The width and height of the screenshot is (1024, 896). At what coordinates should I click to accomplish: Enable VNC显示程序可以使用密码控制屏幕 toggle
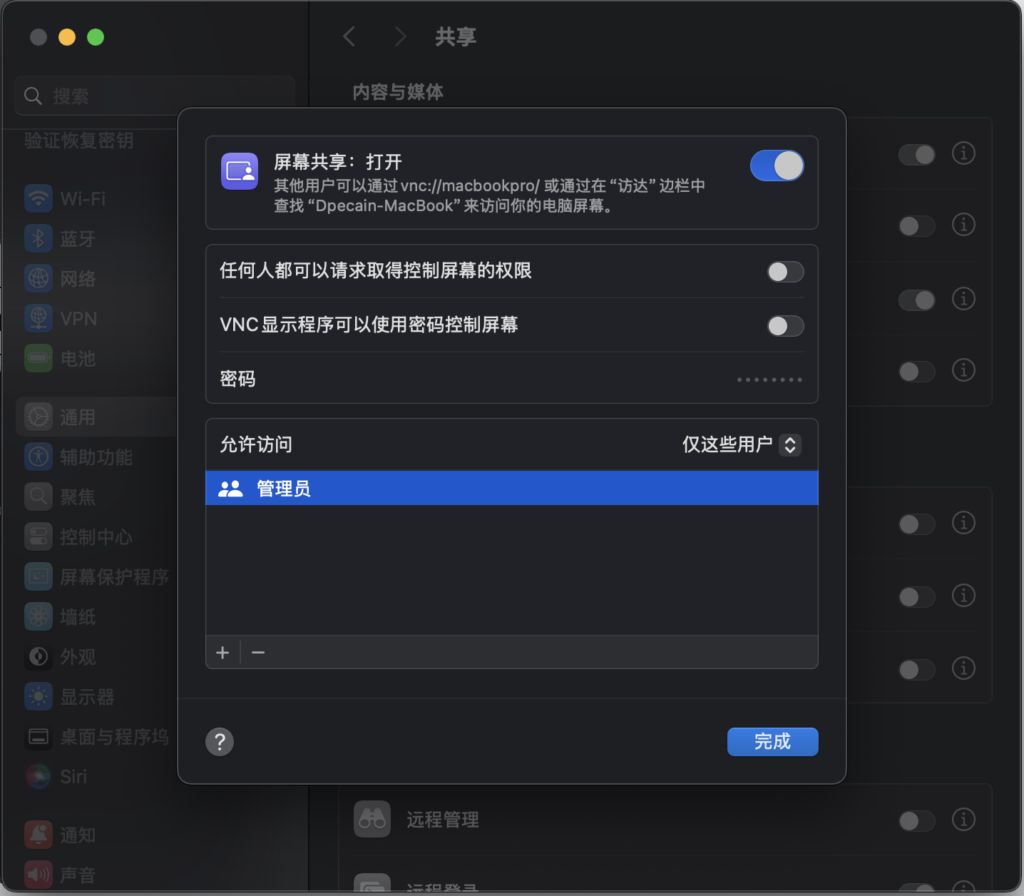tap(785, 326)
